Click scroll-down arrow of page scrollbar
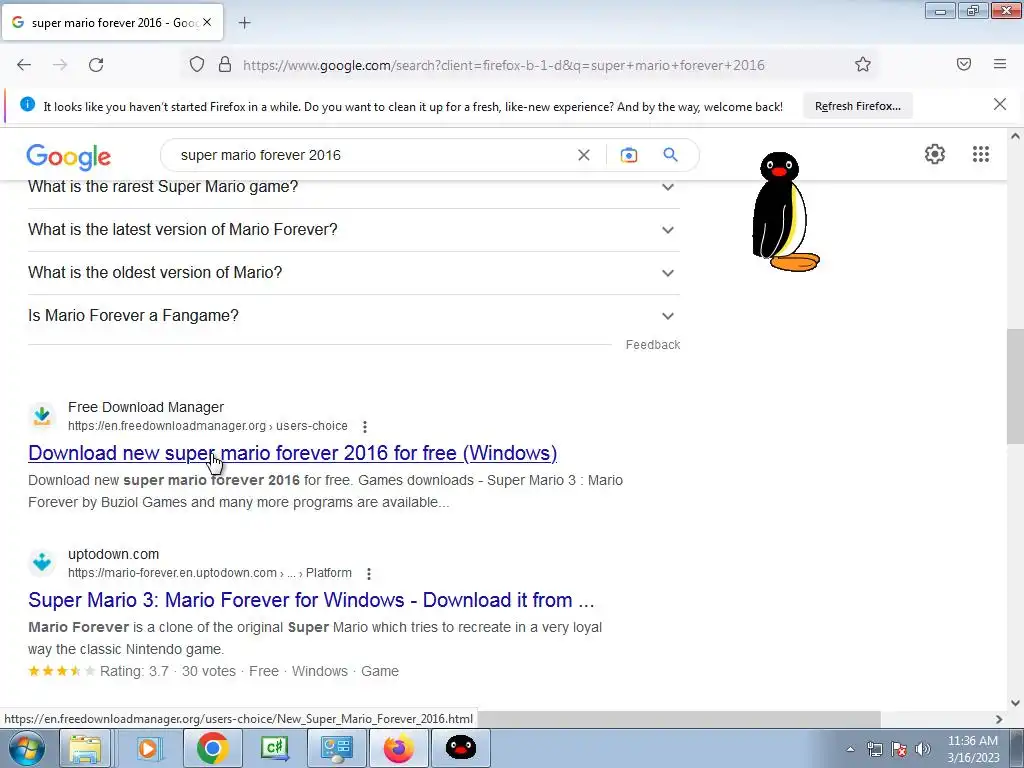 [1015, 703]
